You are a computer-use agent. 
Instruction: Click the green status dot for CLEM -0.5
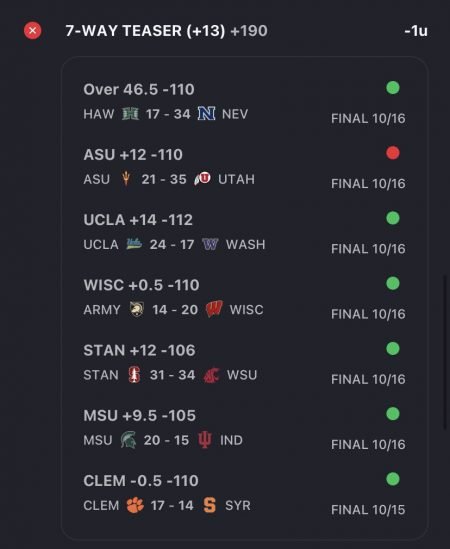click(393, 479)
